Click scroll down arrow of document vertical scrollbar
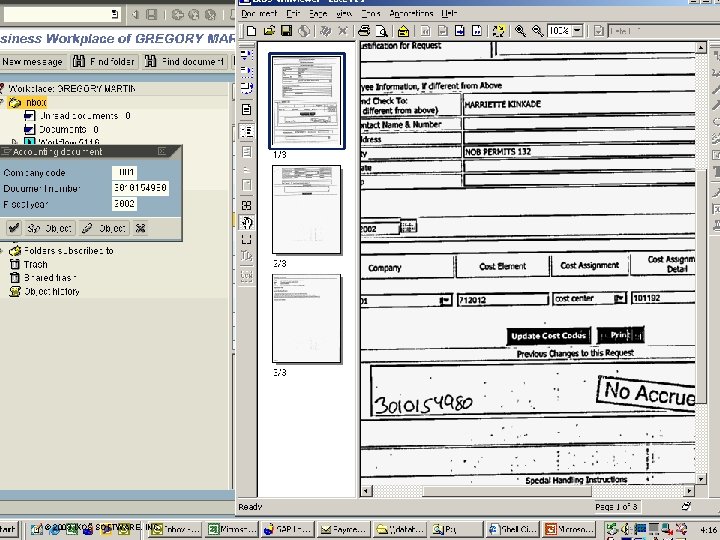The width and height of the screenshot is (720, 540). (700, 479)
